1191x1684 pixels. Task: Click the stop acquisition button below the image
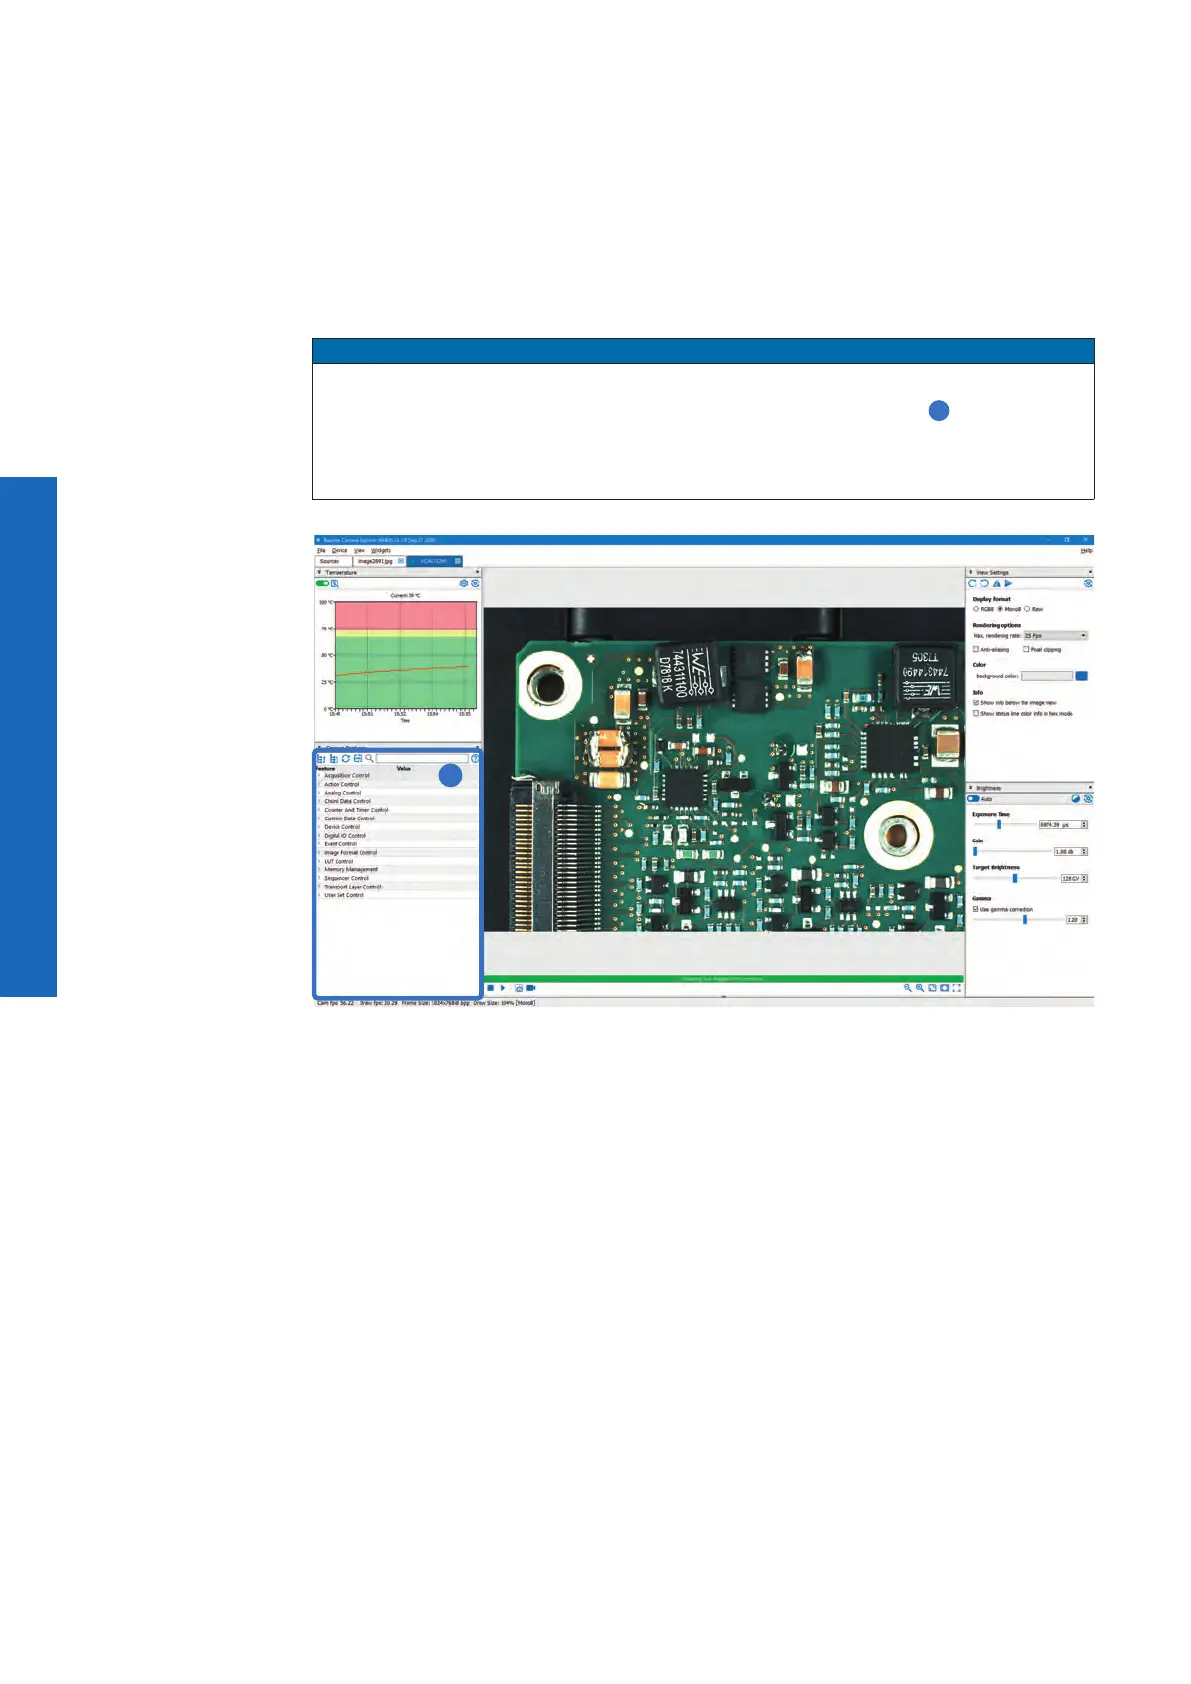point(490,988)
